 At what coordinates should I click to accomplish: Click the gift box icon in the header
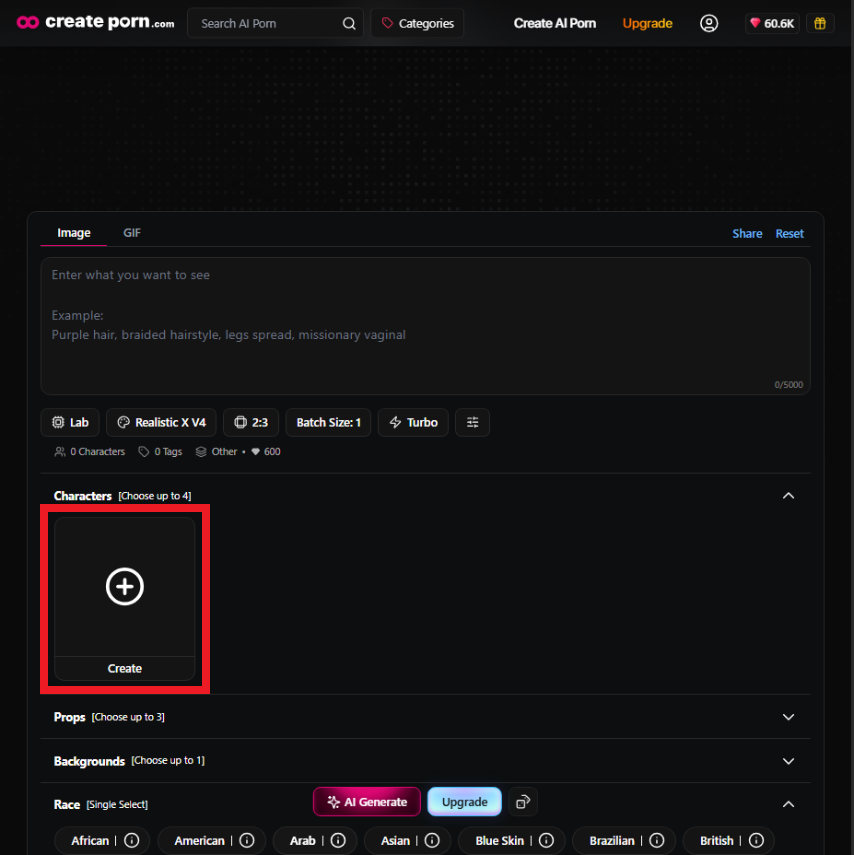coord(820,23)
